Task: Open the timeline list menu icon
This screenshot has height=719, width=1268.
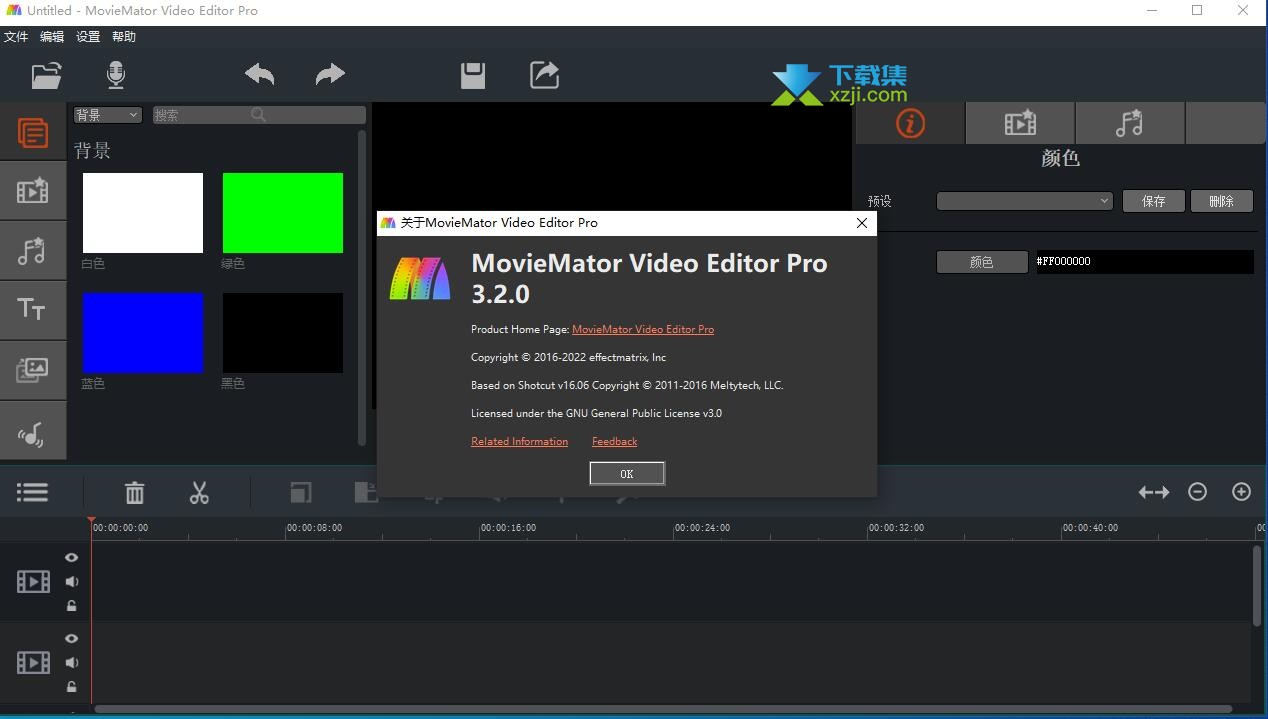Action: pyautogui.click(x=32, y=492)
